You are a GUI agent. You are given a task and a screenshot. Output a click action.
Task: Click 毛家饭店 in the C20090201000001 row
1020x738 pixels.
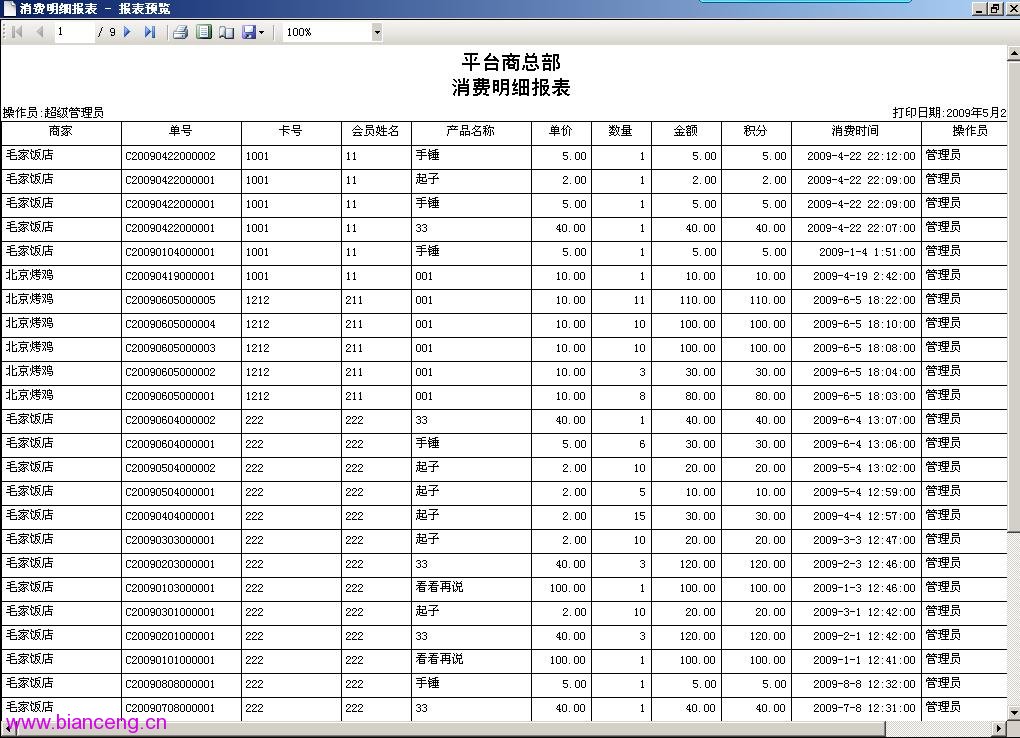click(x=30, y=635)
